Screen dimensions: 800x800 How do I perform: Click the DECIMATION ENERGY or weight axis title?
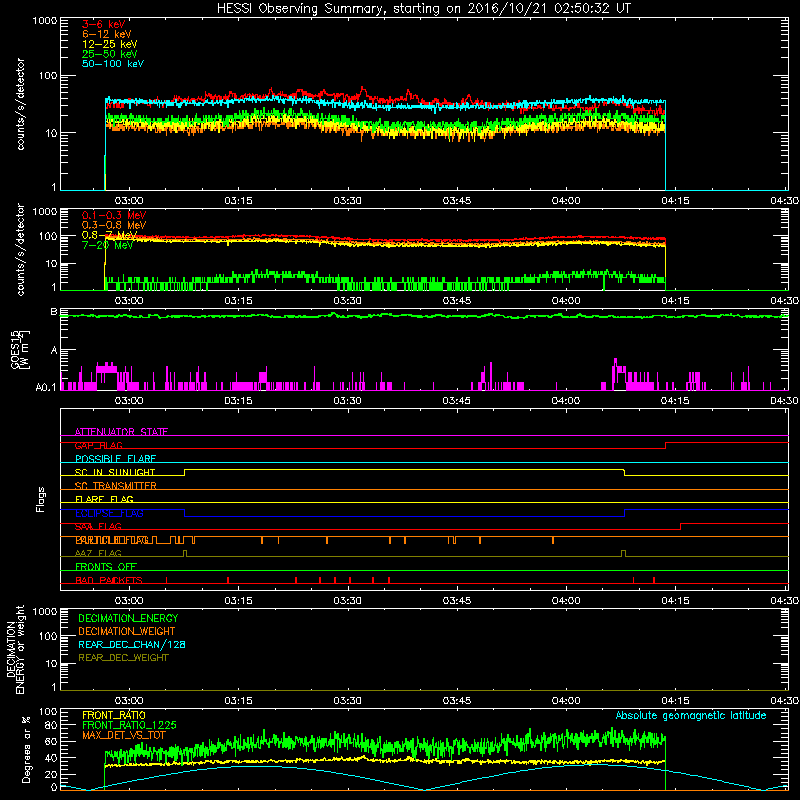[15, 649]
